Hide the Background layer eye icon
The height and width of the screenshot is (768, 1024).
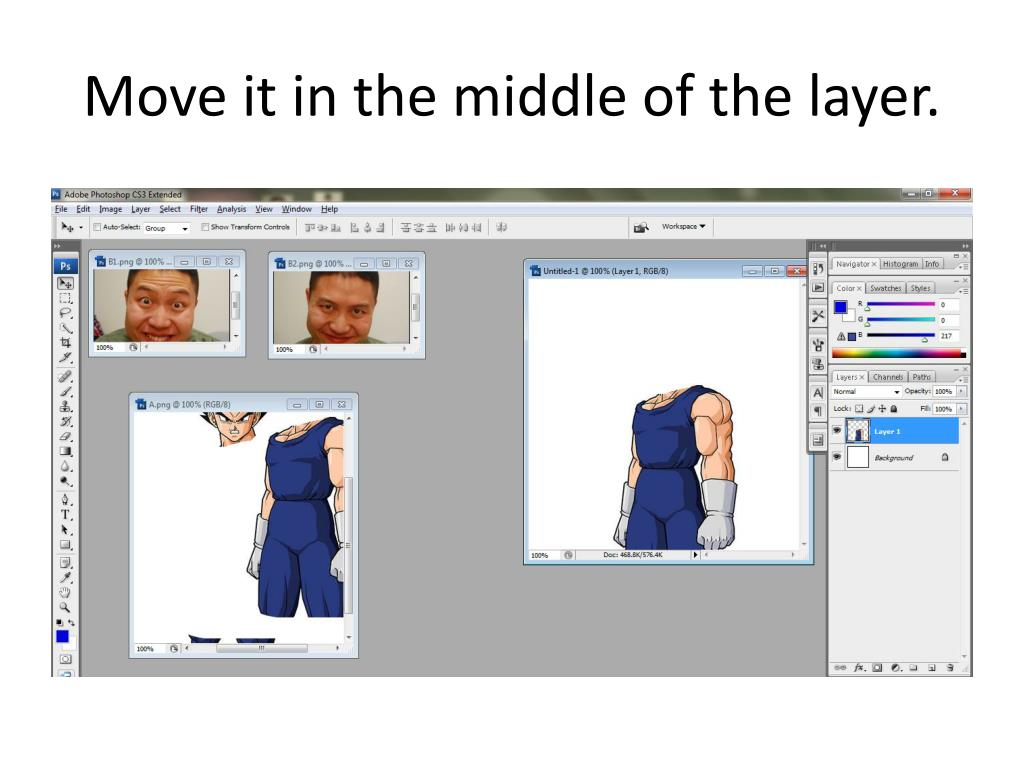[837, 457]
